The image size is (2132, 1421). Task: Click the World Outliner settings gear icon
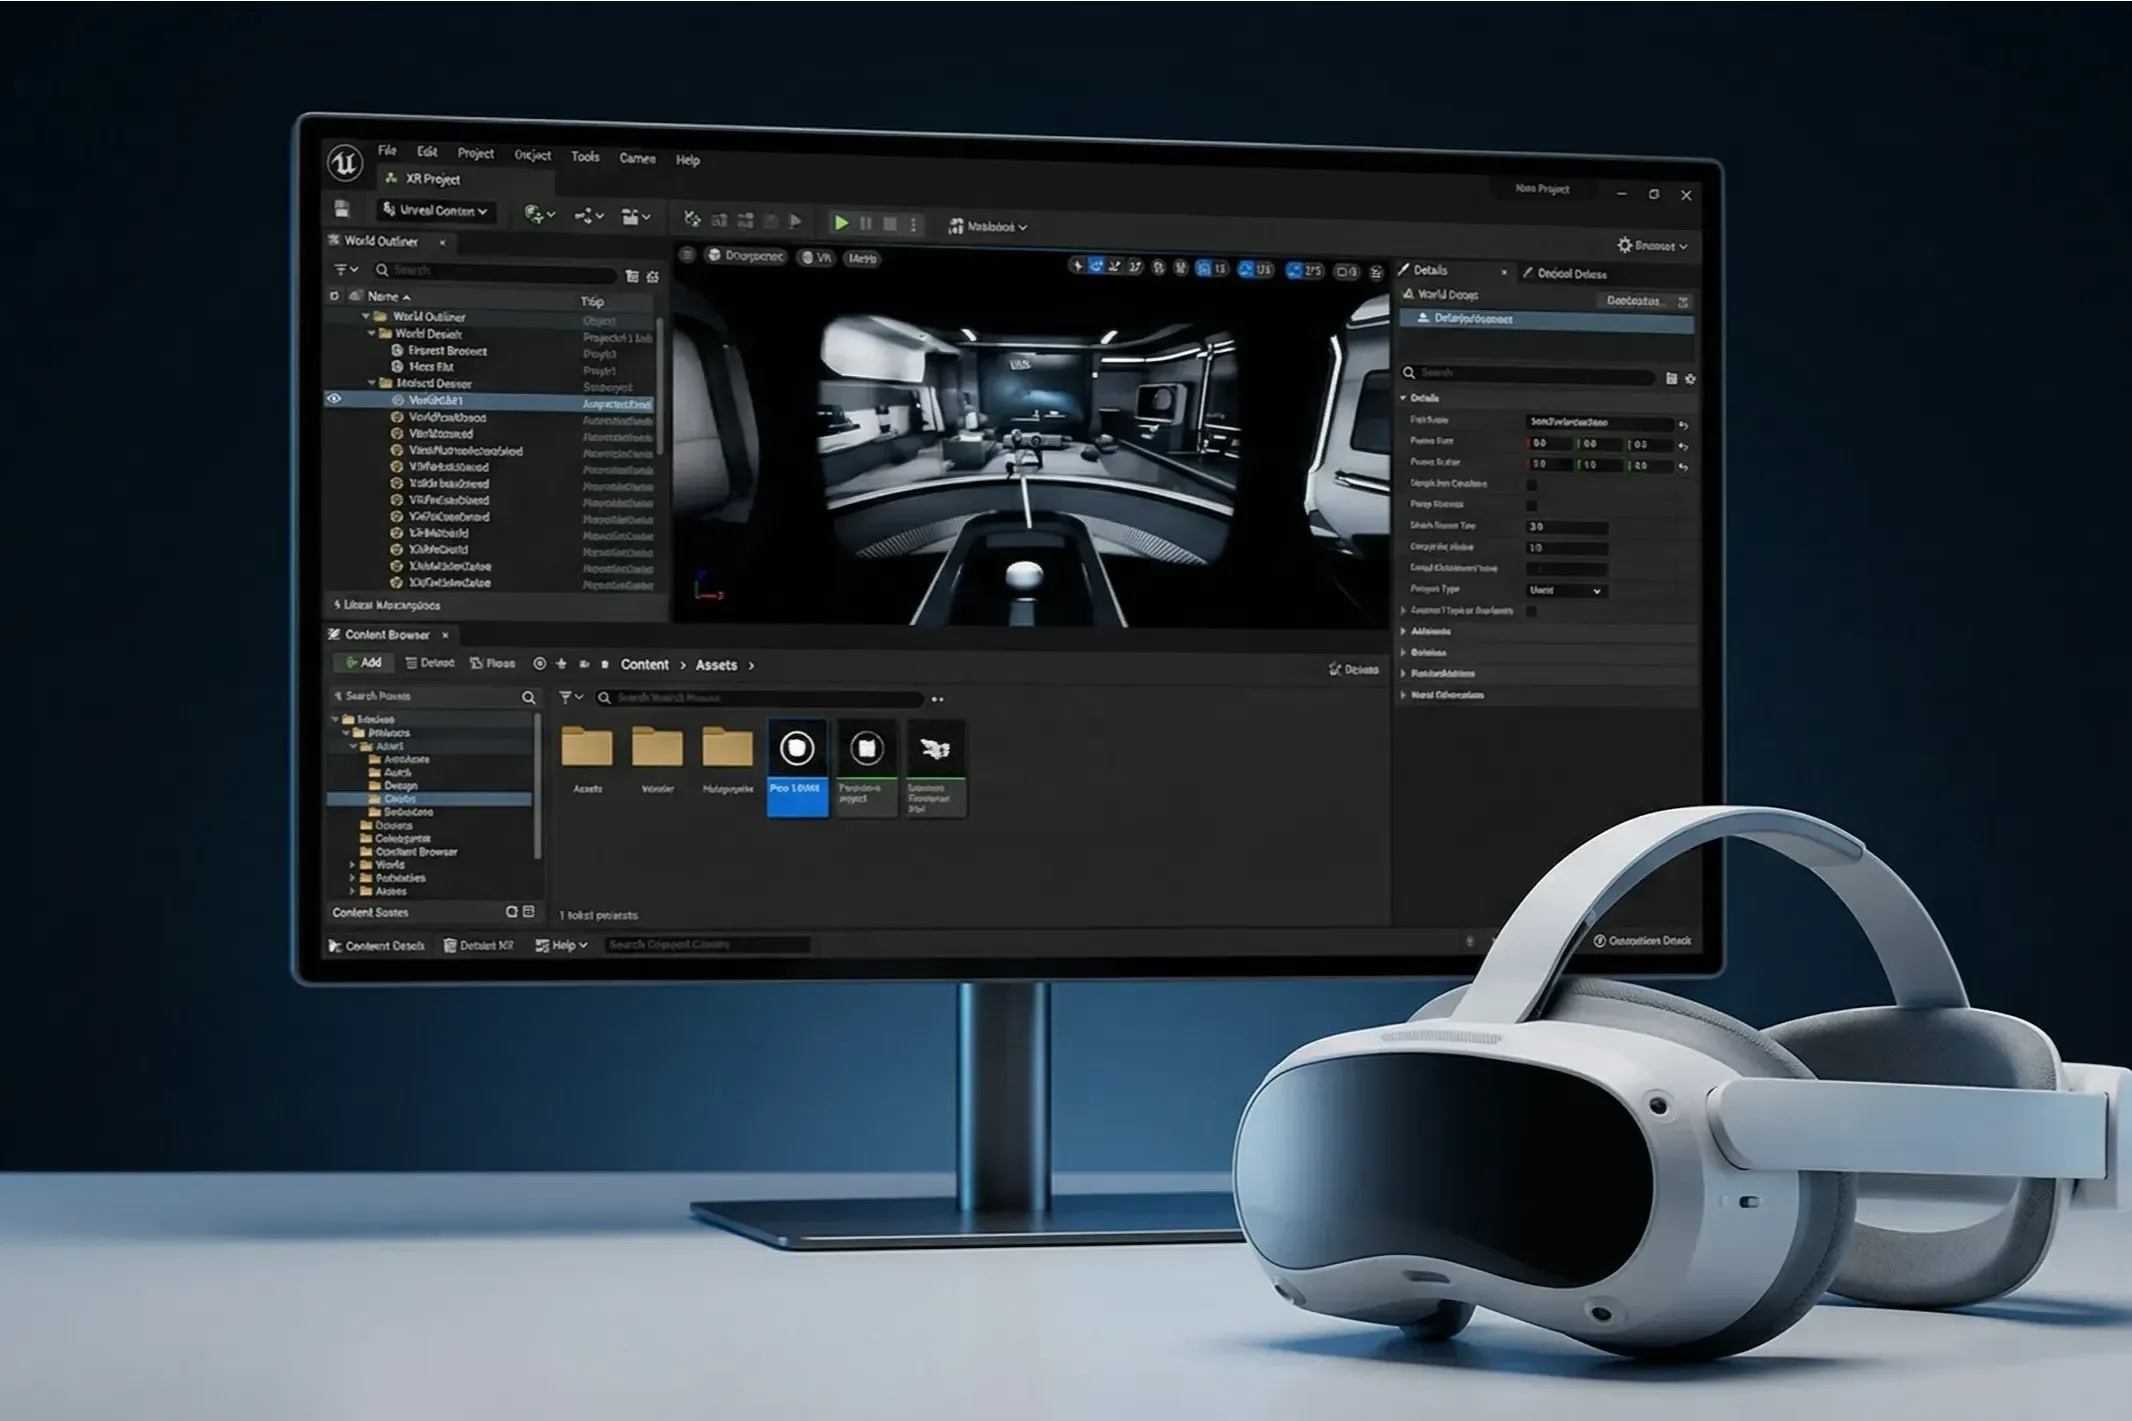(653, 277)
